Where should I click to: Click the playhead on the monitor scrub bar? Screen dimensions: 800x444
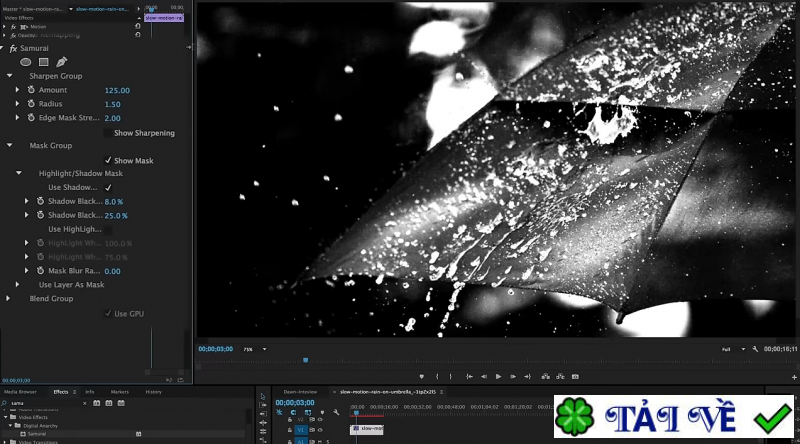click(305, 360)
